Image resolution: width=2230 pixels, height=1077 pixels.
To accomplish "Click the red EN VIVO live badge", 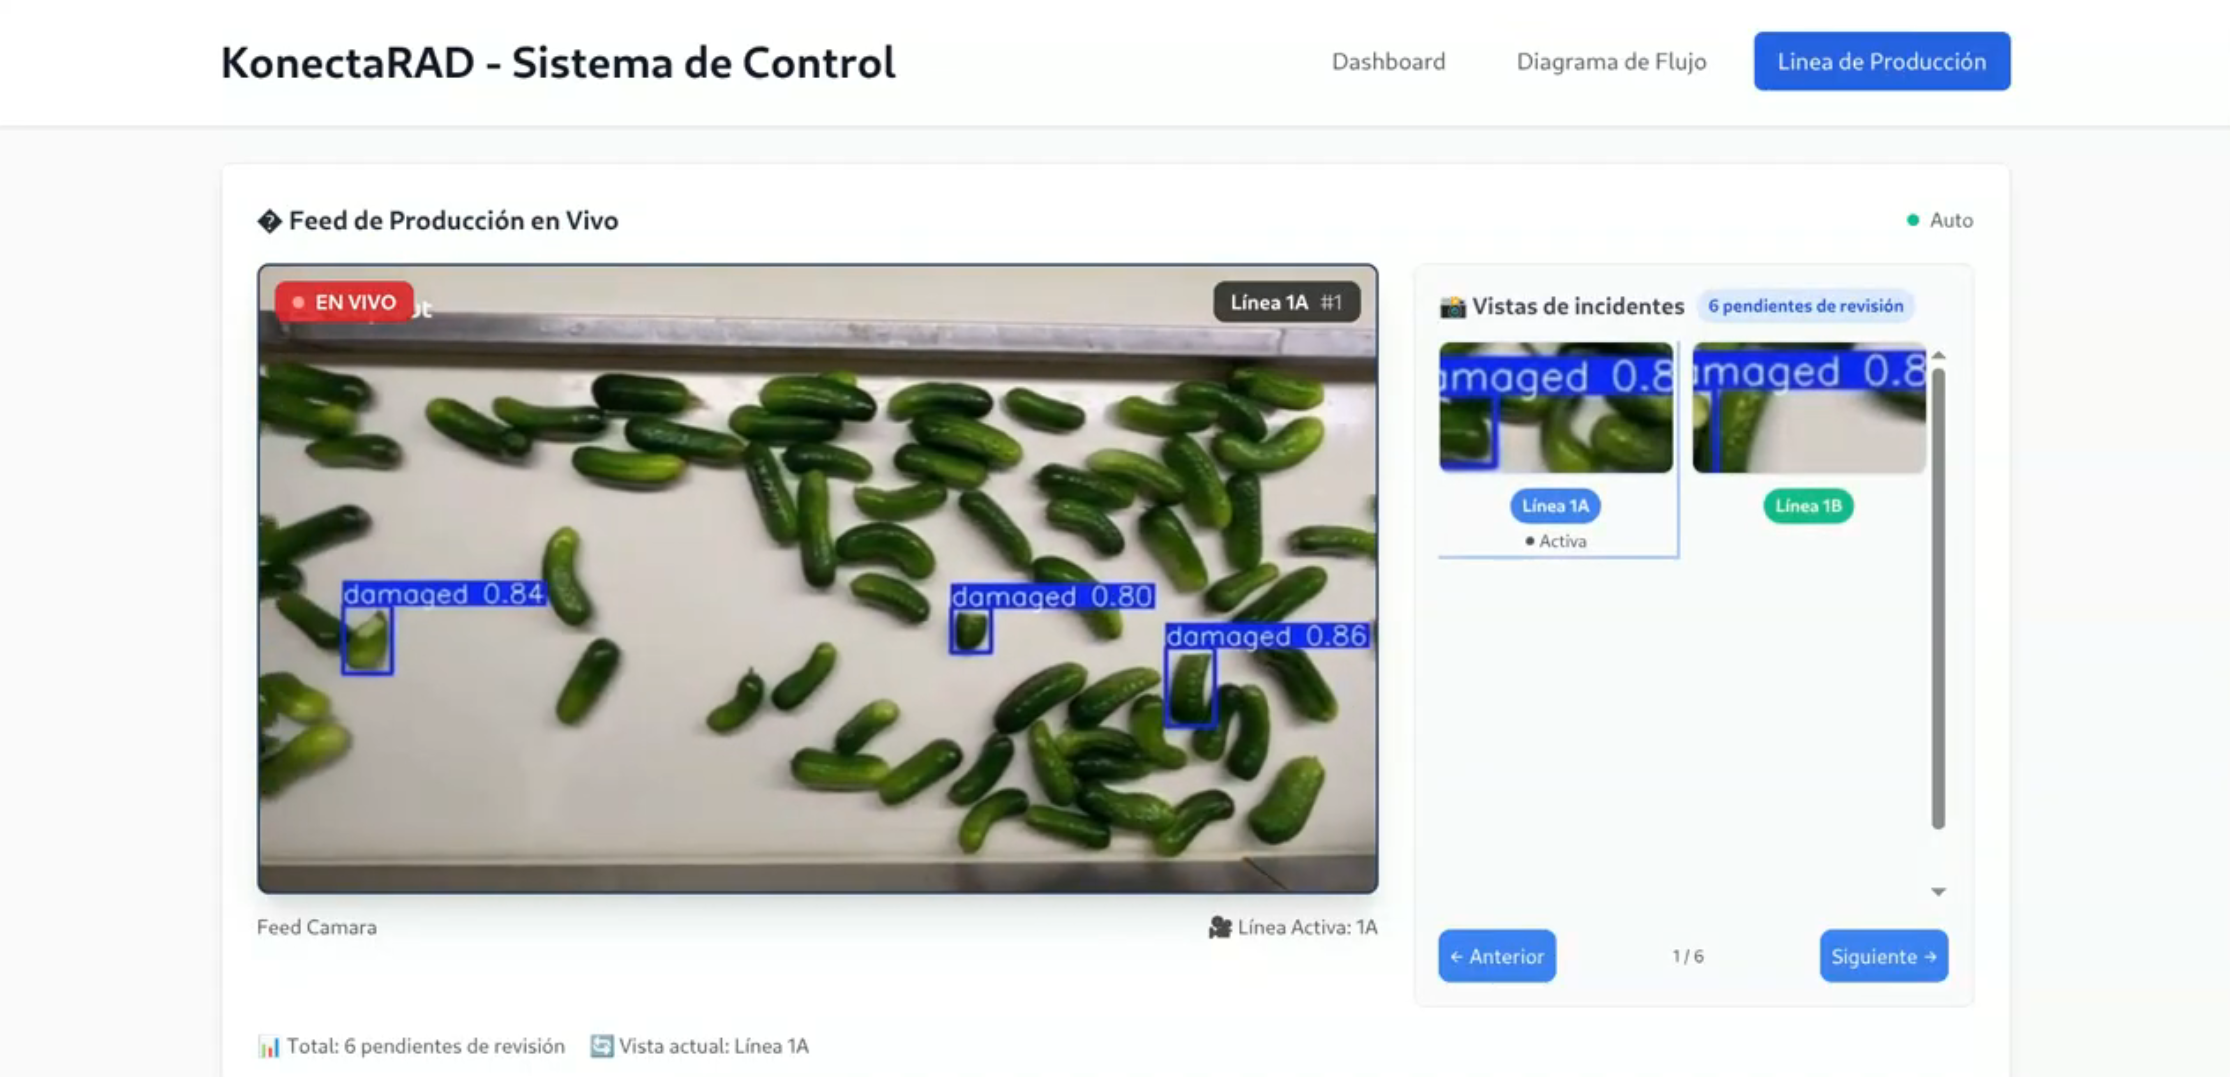I will click(344, 302).
